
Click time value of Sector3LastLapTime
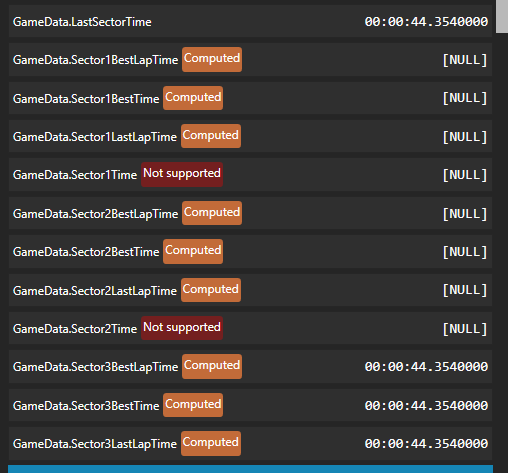click(426, 444)
